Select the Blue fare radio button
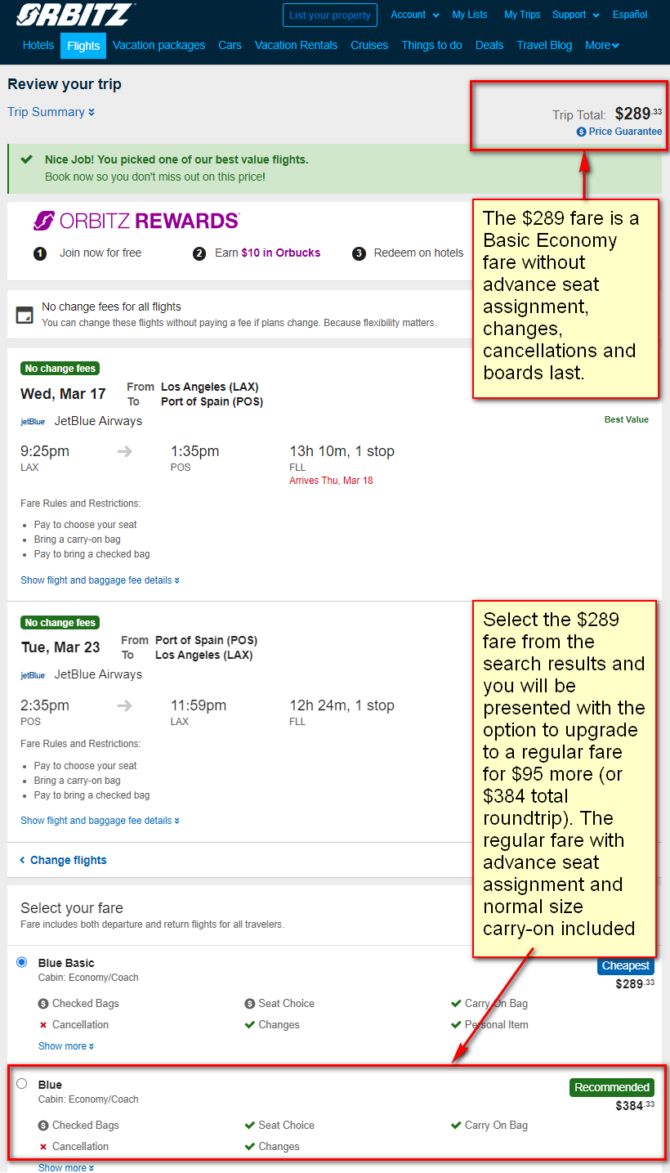This screenshot has width=670, height=1173. (x=22, y=1083)
